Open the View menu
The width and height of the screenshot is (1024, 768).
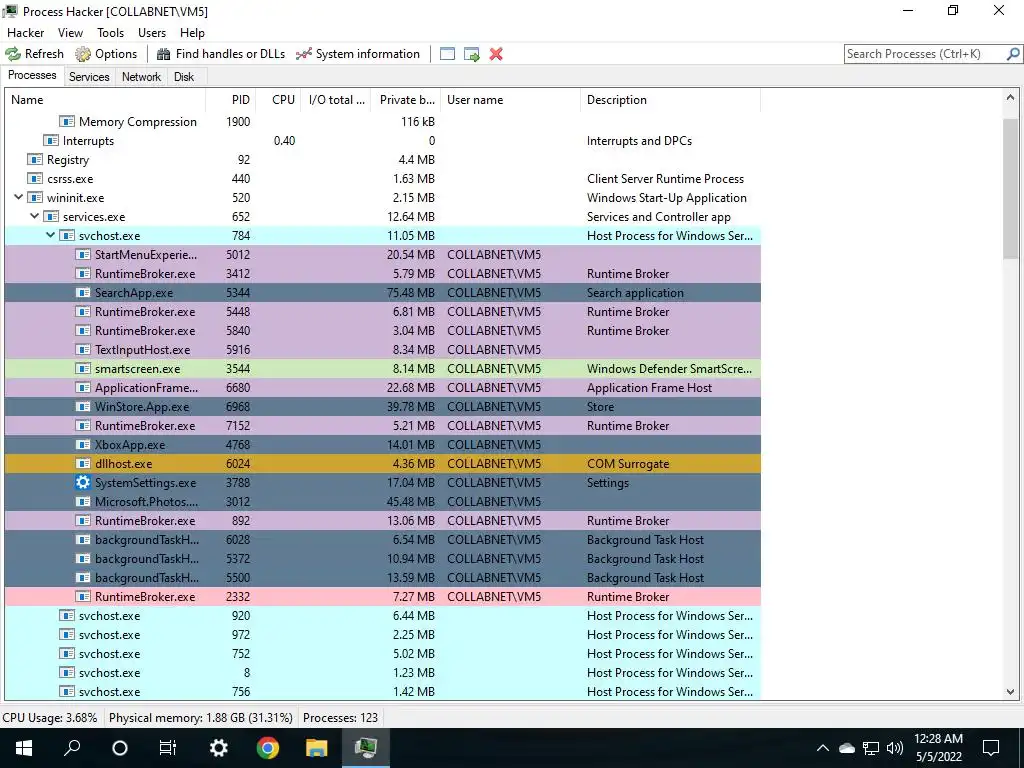pos(71,33)
